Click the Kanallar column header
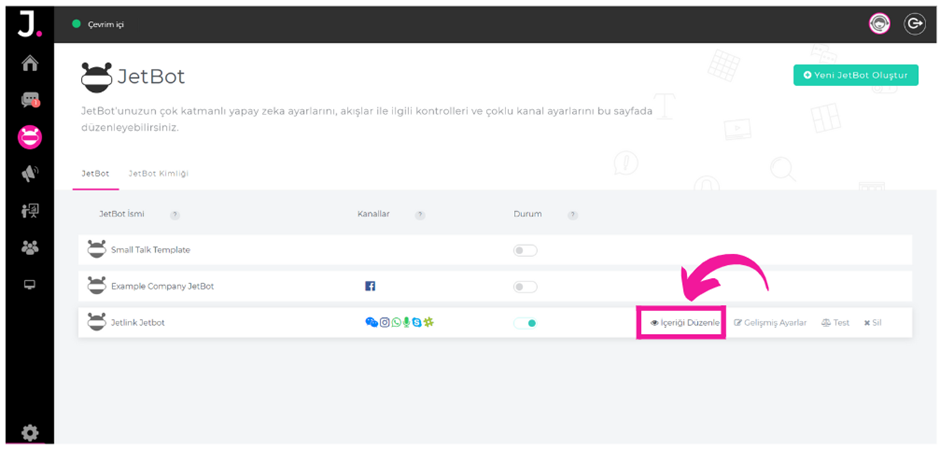The height and width of the screenshot is (450, 940). point(373,215)
